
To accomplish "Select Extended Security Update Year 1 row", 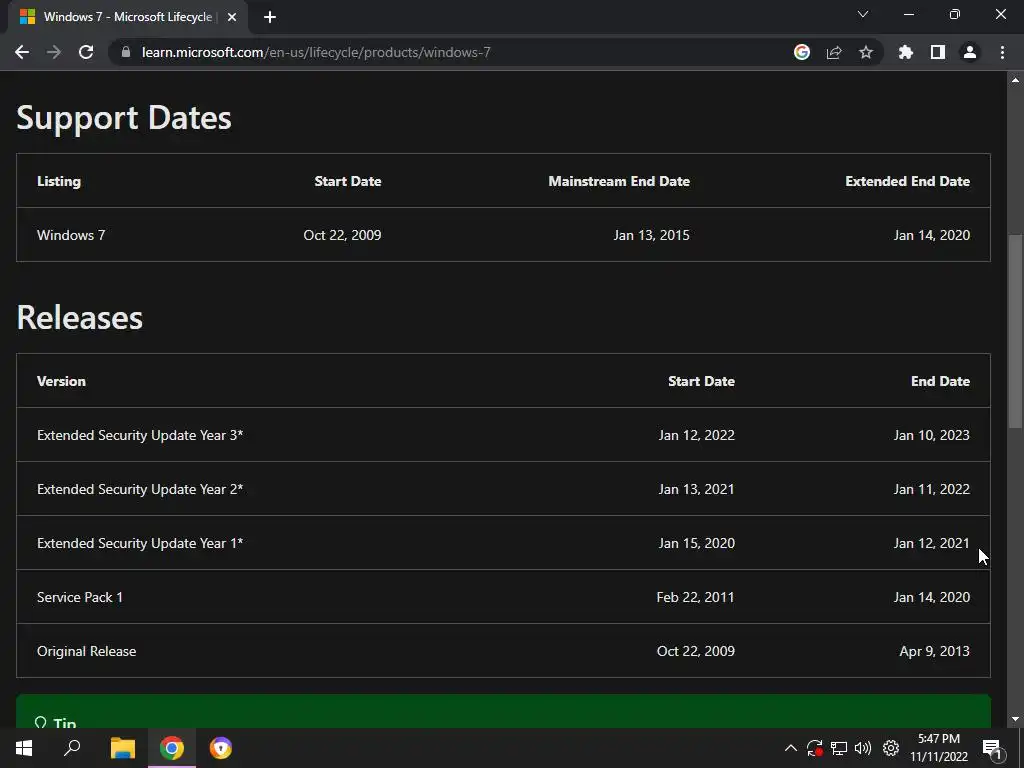I will click(x=503, y=543).
